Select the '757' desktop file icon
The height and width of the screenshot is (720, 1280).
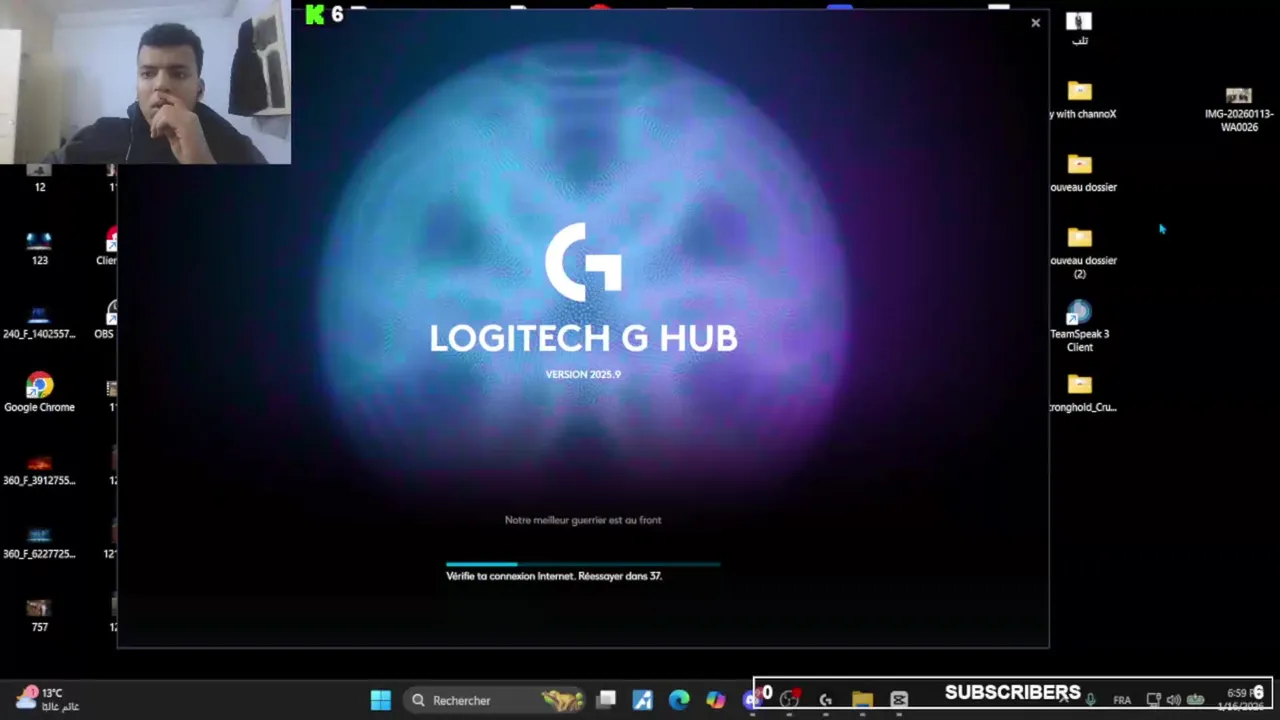point(39,614)
